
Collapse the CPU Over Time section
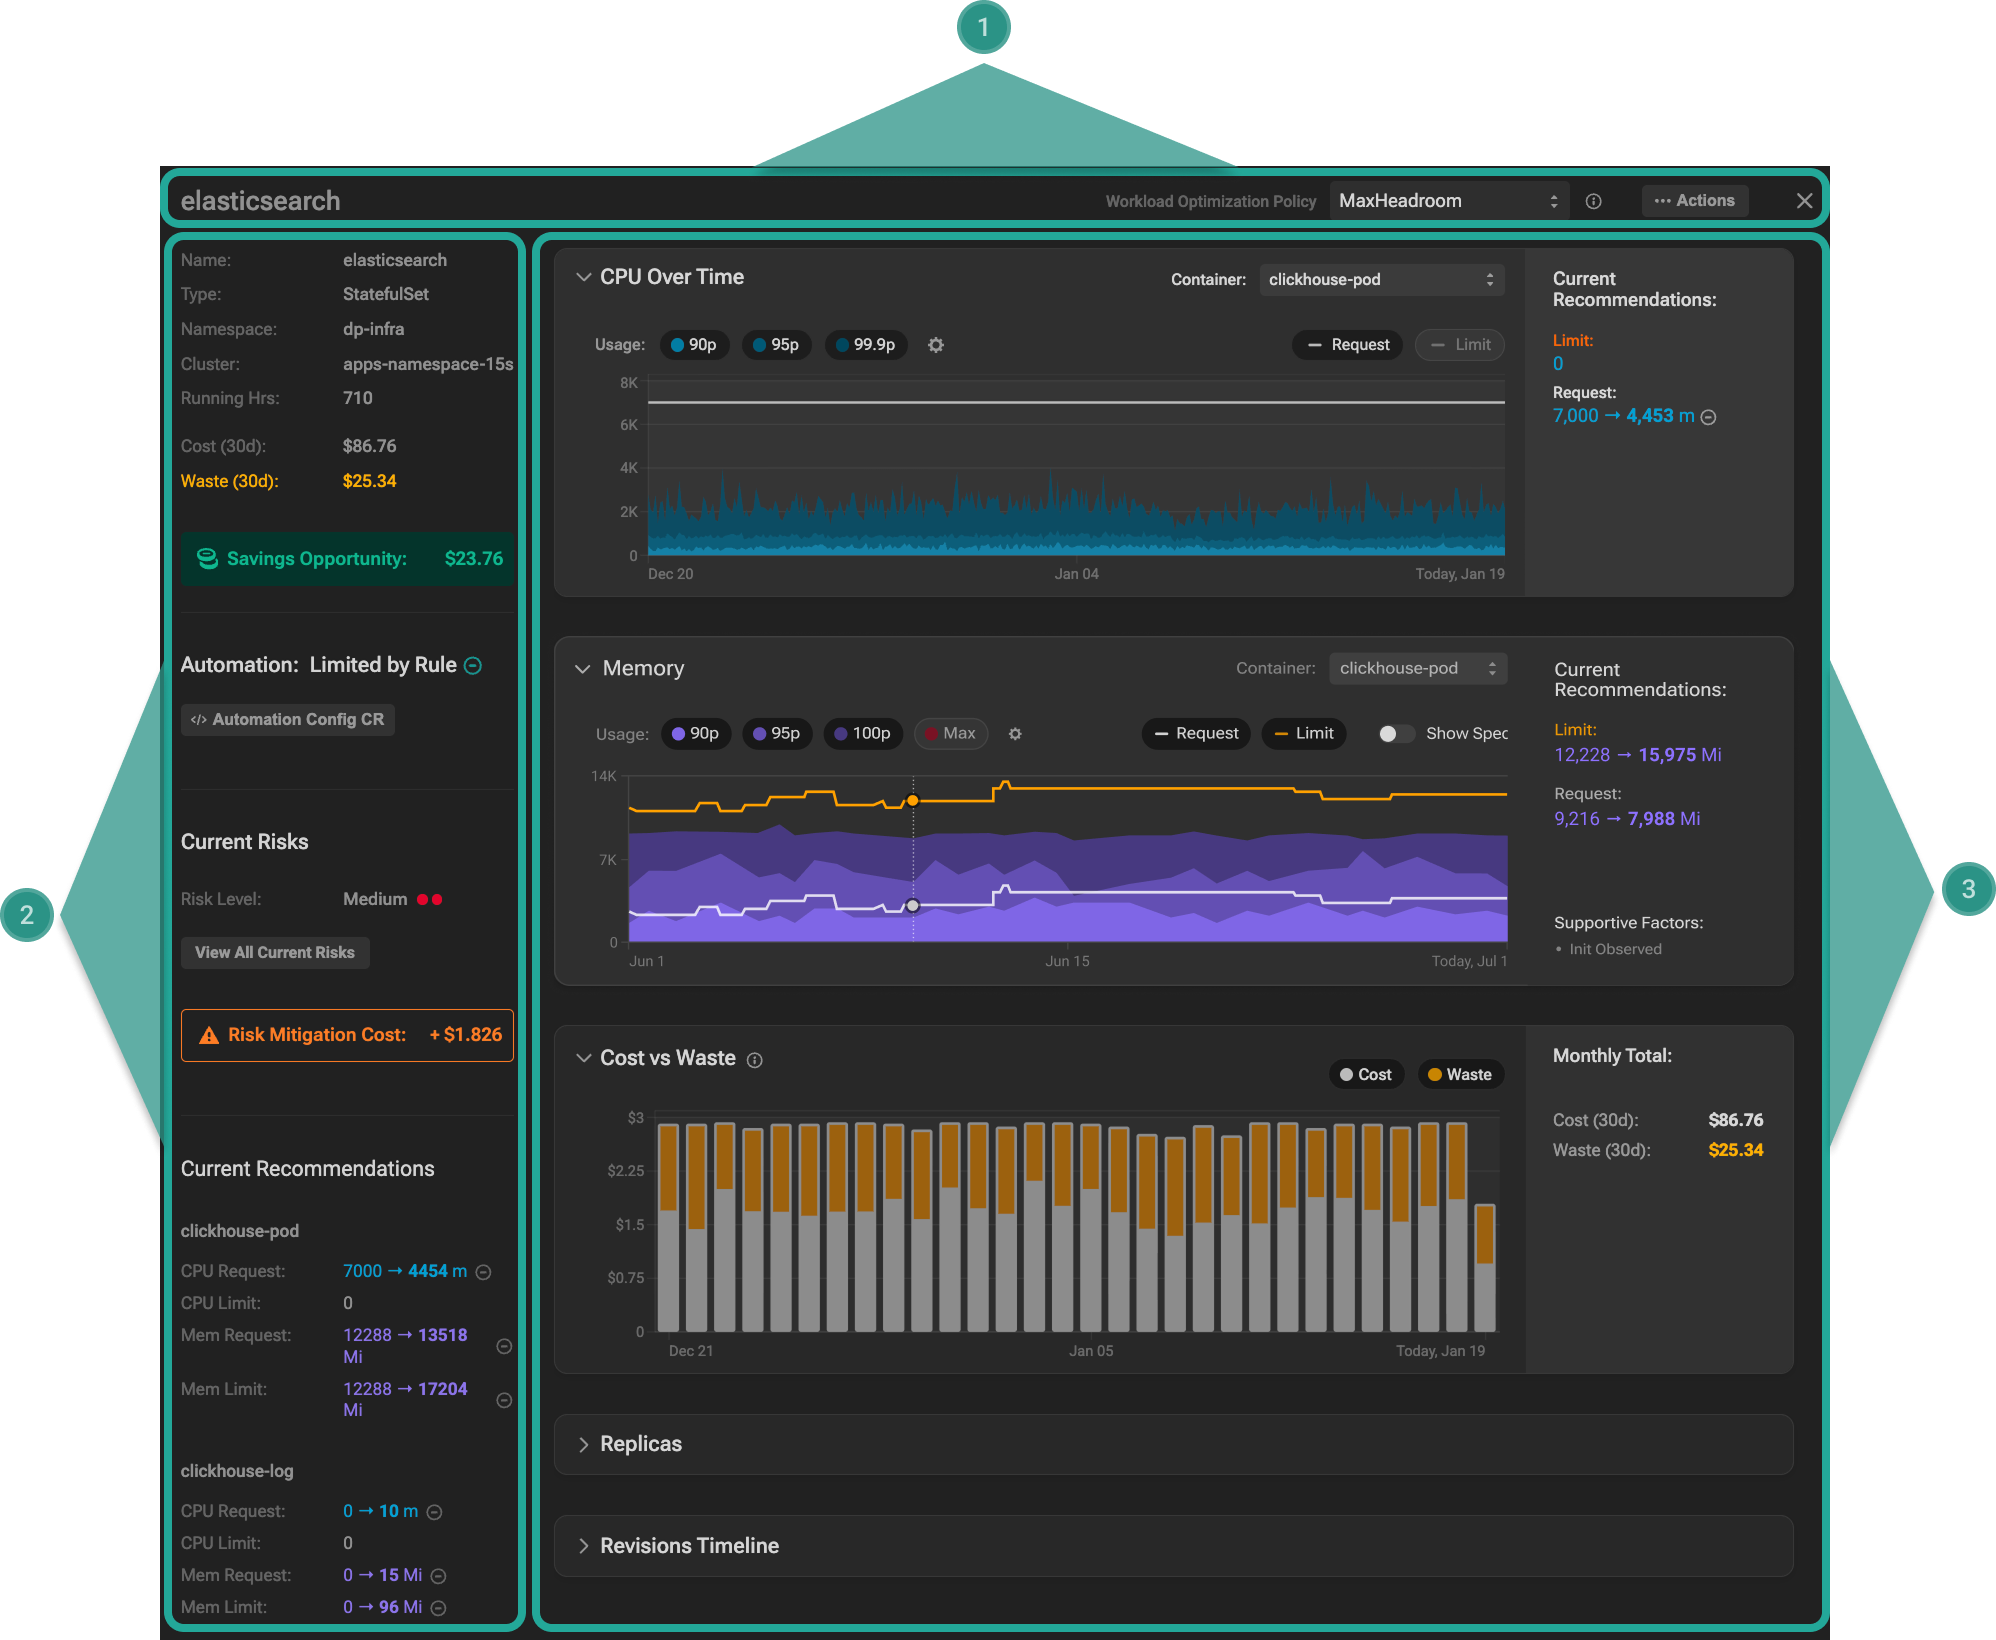[584, 277]
